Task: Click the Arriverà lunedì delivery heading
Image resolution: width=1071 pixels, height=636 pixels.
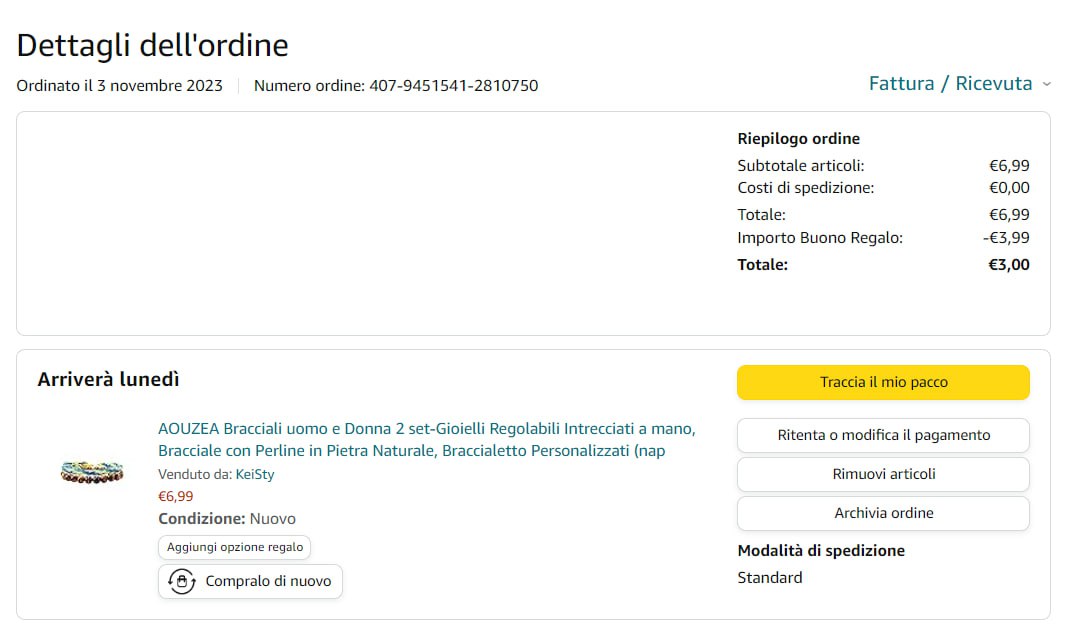Action: [x=108, y=380]
